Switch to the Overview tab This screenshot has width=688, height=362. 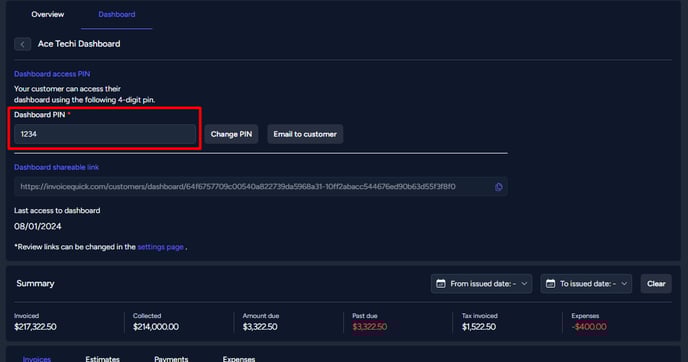pos(47,14)
